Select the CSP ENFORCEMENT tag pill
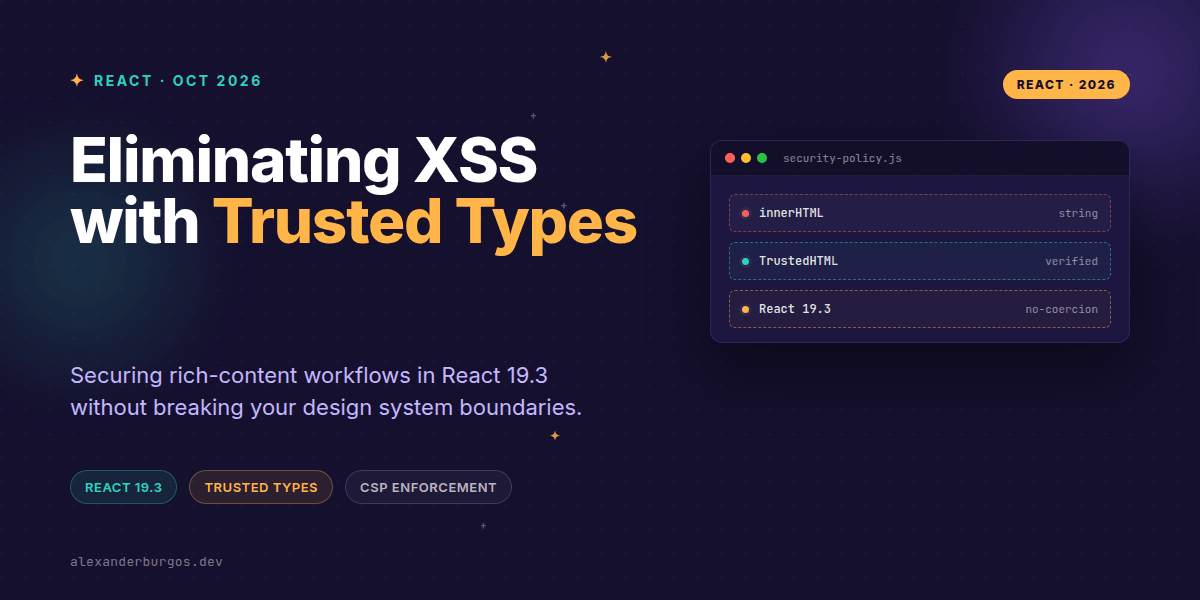This screenshot has width=1200, height=600. pyautogui.click(x=428, y=487)
